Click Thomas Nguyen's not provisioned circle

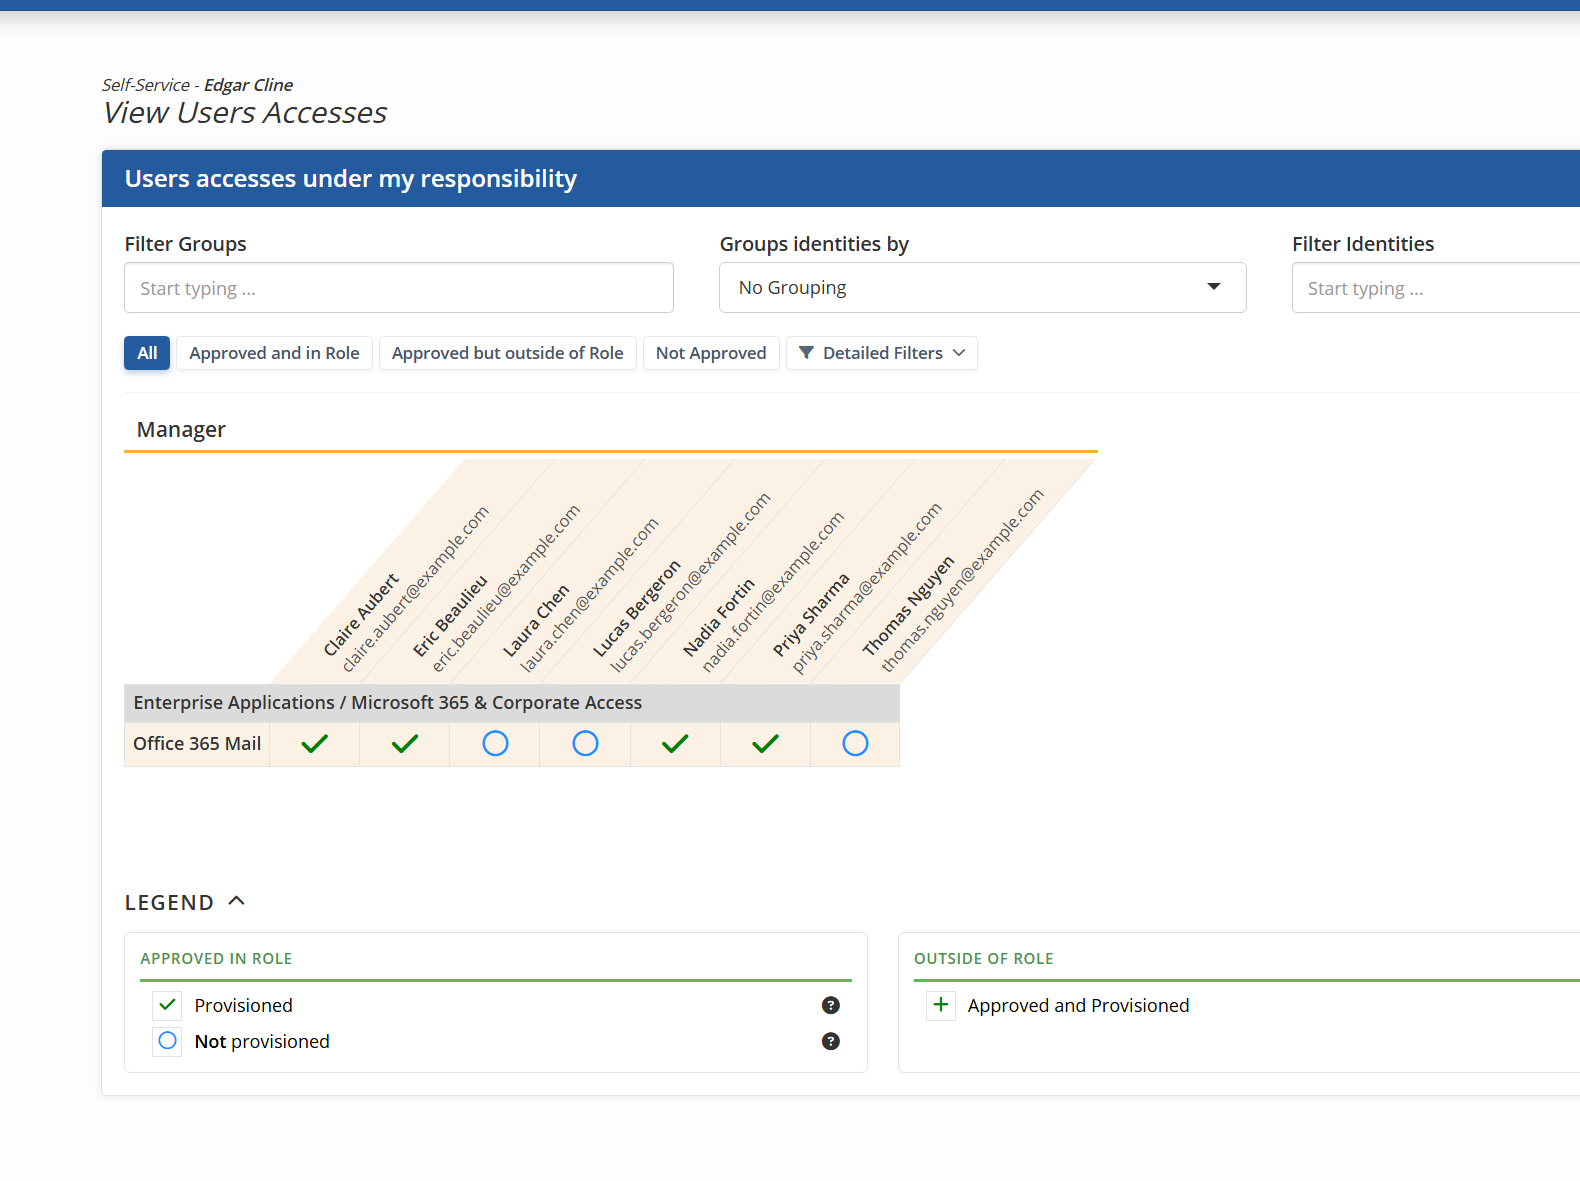[x=855, y=744]
